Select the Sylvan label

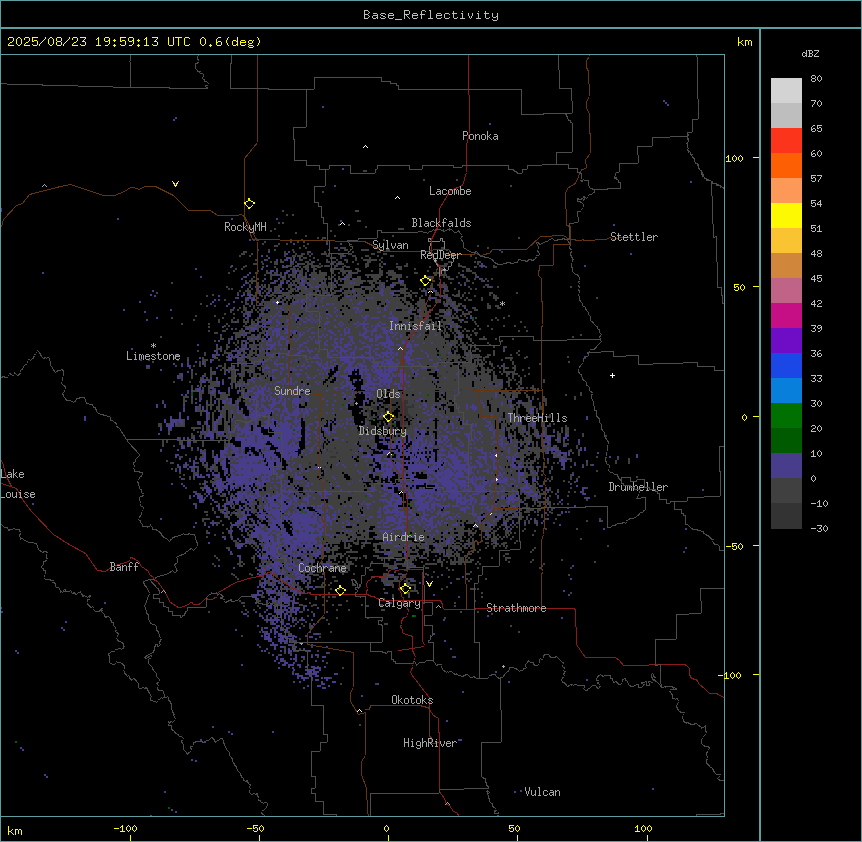point(390,245)
